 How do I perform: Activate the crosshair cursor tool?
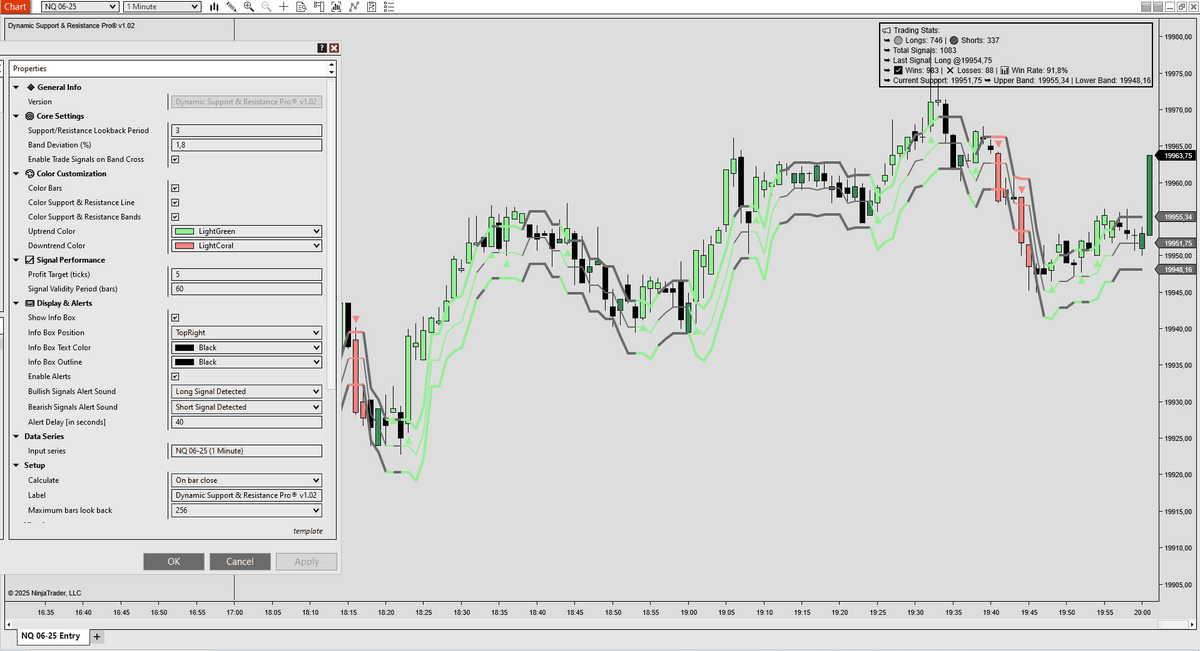tap(284, 7)
